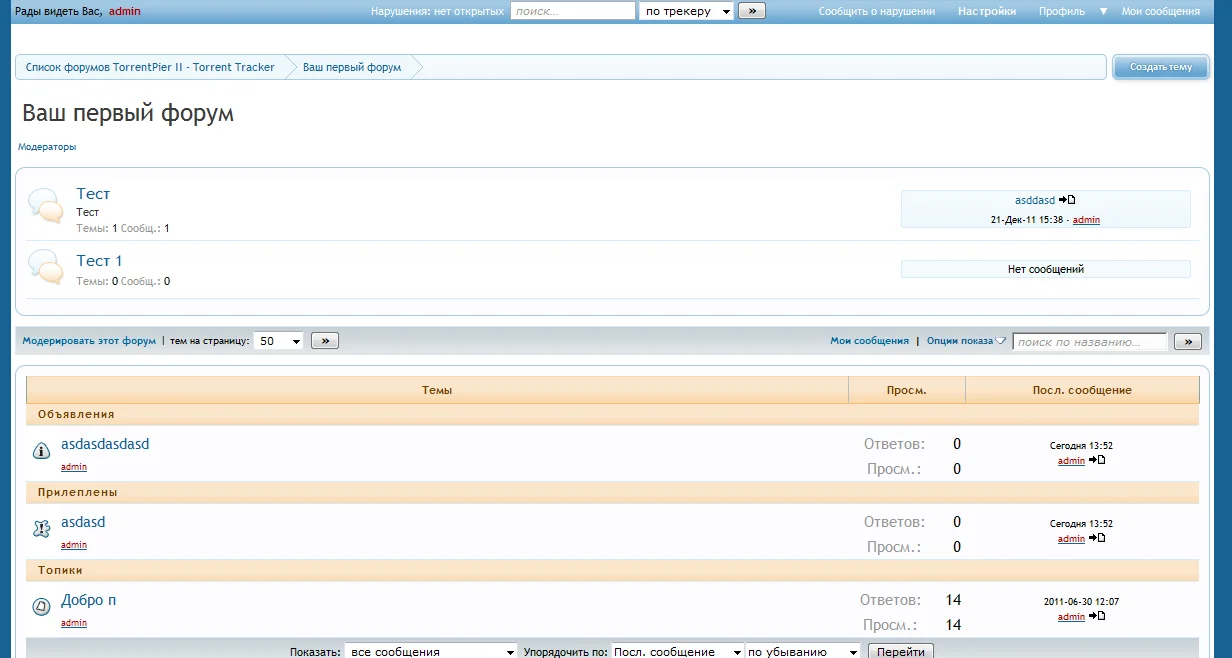The height and width of the screenshot is (658, 1232).
Task: Open the Модерировать этот форум link
Action: coord(89,341)
